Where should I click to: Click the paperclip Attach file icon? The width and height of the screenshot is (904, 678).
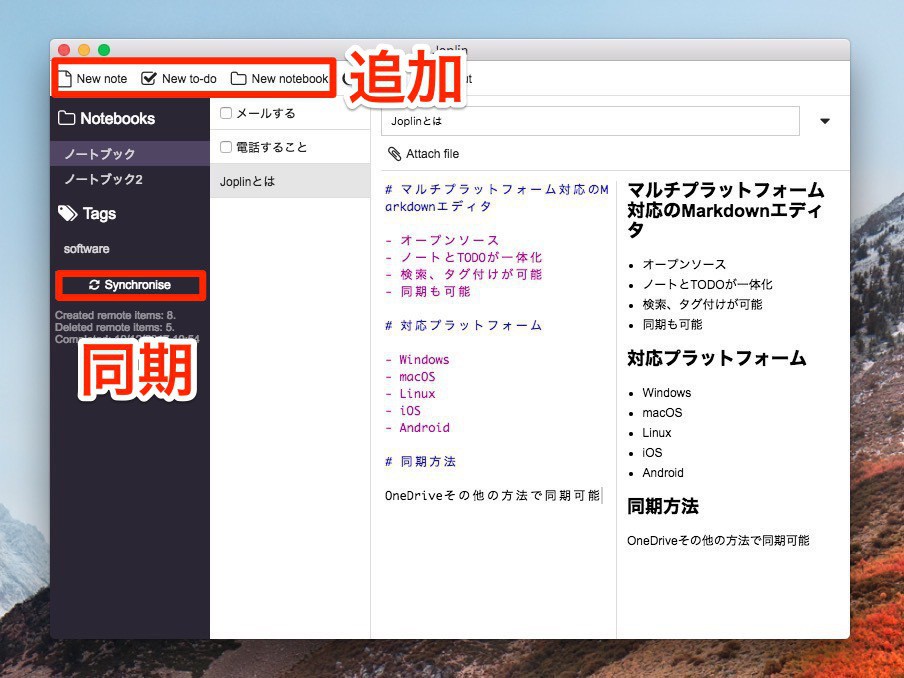[x=394, y=154]
